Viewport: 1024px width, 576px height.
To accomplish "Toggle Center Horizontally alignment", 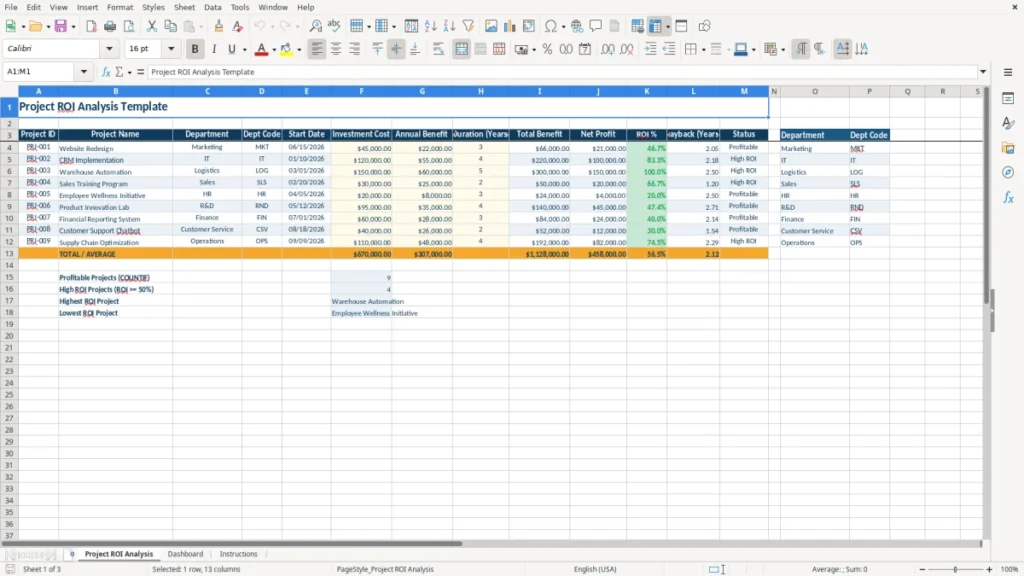I will pos(336,49).
